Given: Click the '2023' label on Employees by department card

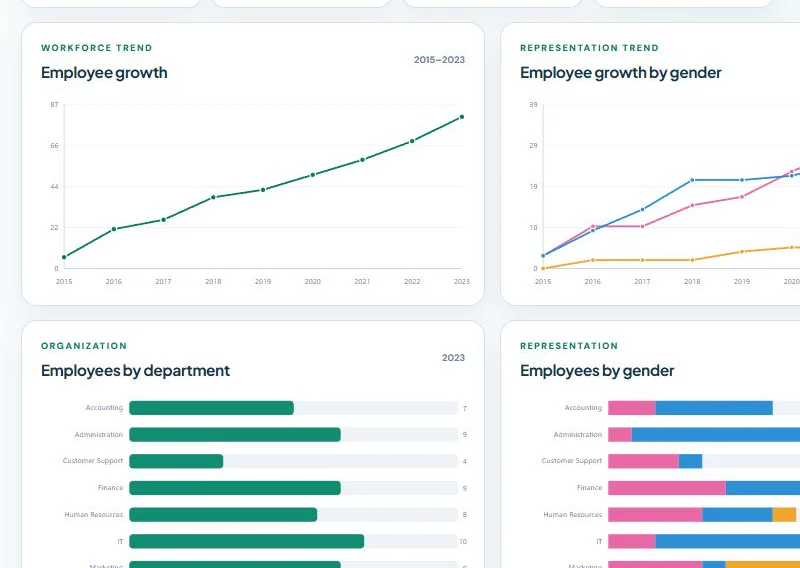Looking at the screenshot, I should coord(454,358).
